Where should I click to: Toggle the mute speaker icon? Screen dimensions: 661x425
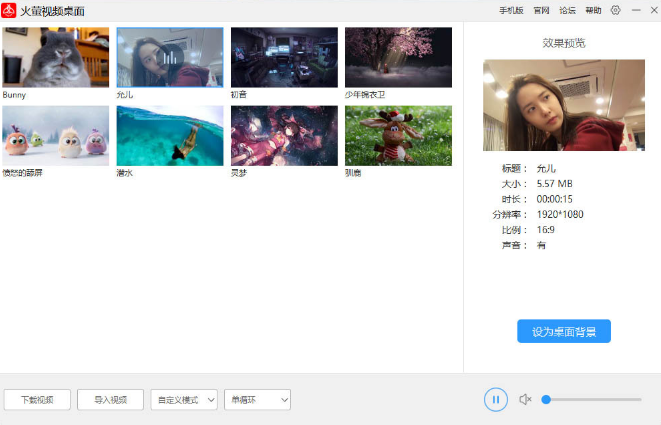[525, 399]
